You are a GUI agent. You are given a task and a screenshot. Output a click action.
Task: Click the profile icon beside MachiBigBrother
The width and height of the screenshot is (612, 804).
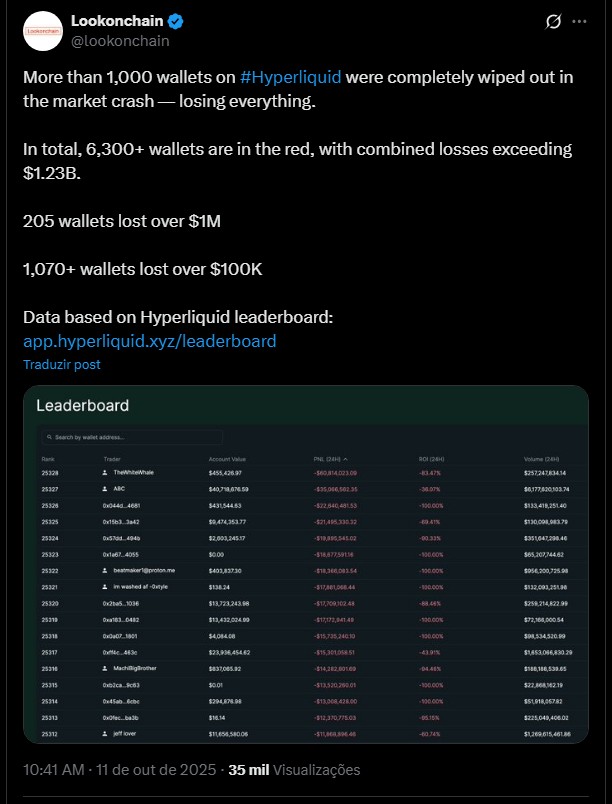(105, 668)
